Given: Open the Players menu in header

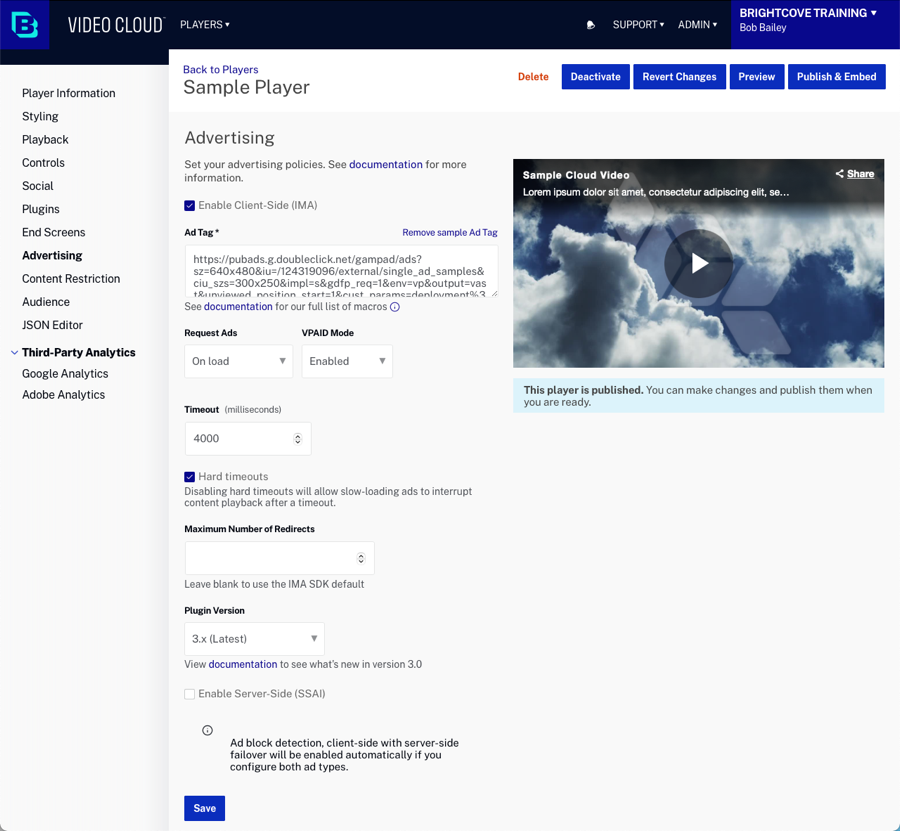Looking at the screenshot, I should pos(204,25).
